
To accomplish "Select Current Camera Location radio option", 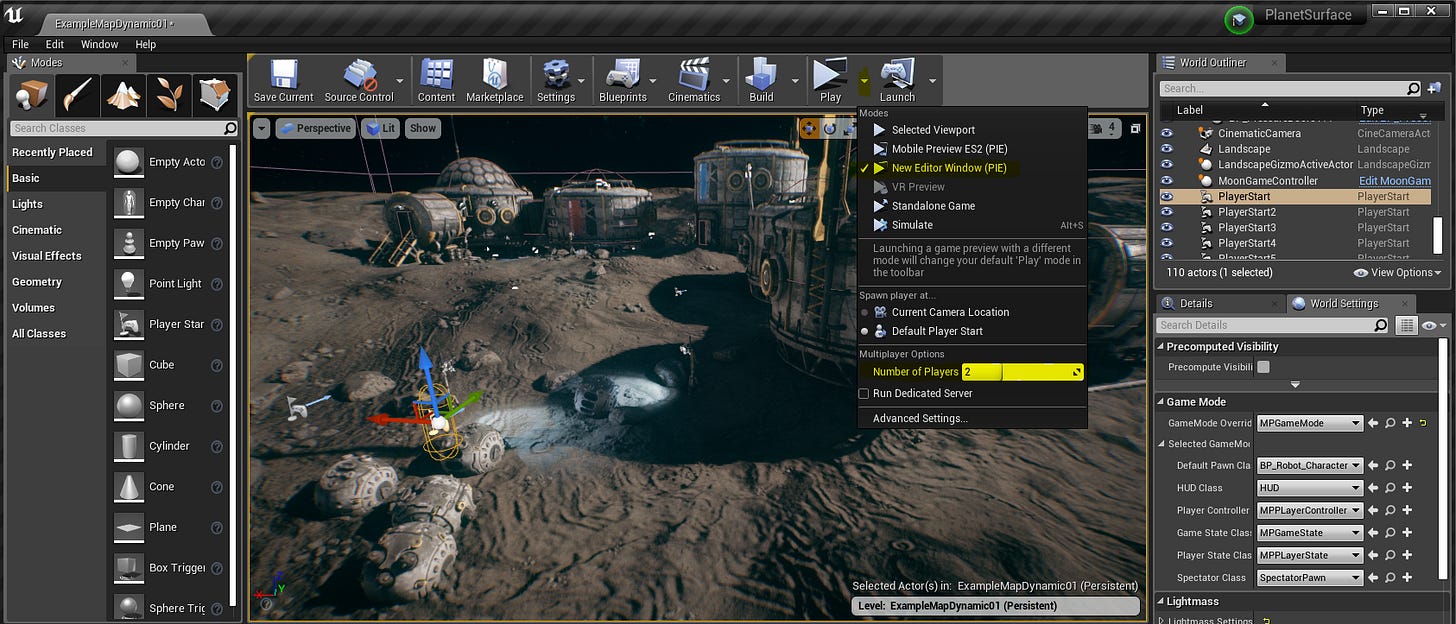I will [865, 312].
